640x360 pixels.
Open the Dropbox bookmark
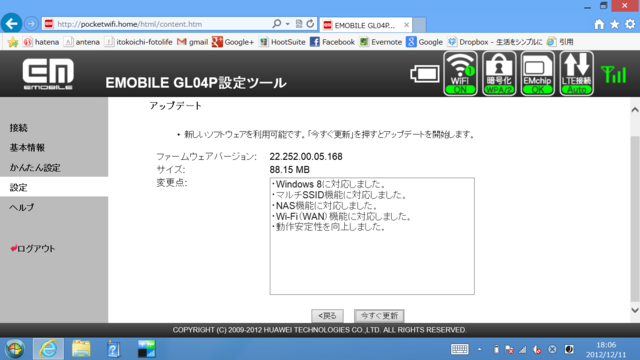pos(495,42)
